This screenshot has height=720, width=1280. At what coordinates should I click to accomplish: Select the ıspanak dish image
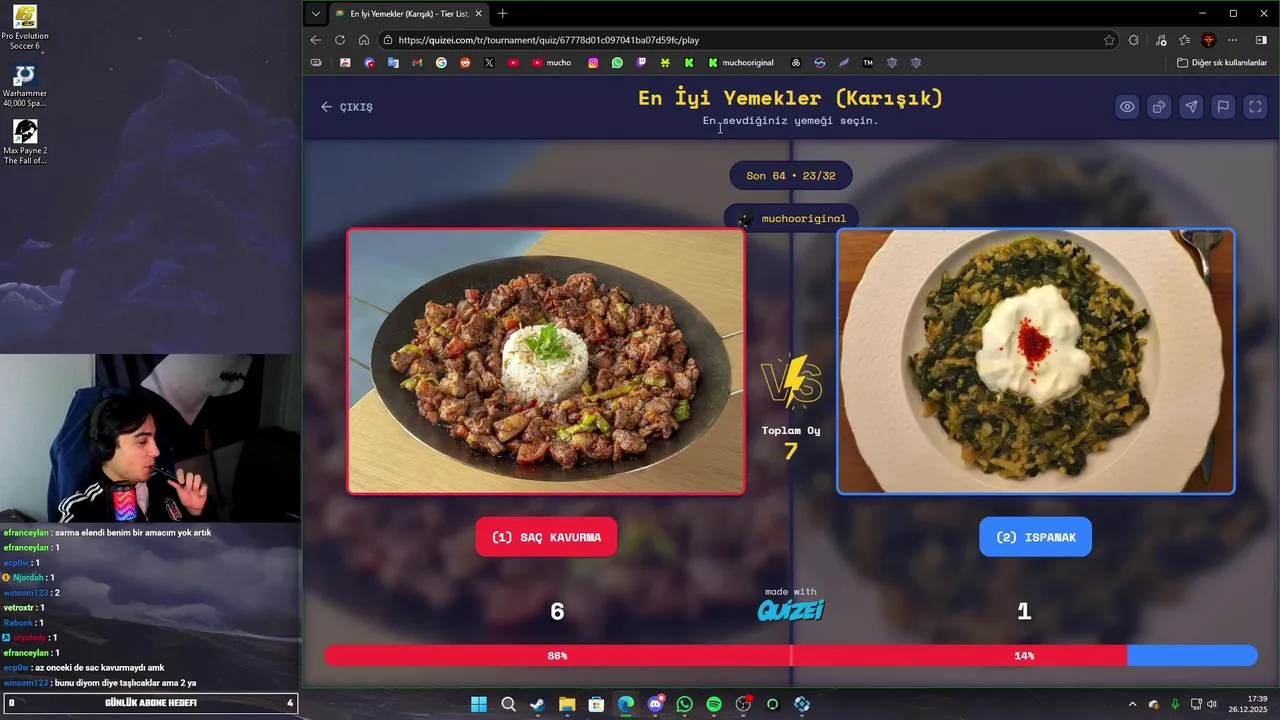click(x=1035, y=361)
